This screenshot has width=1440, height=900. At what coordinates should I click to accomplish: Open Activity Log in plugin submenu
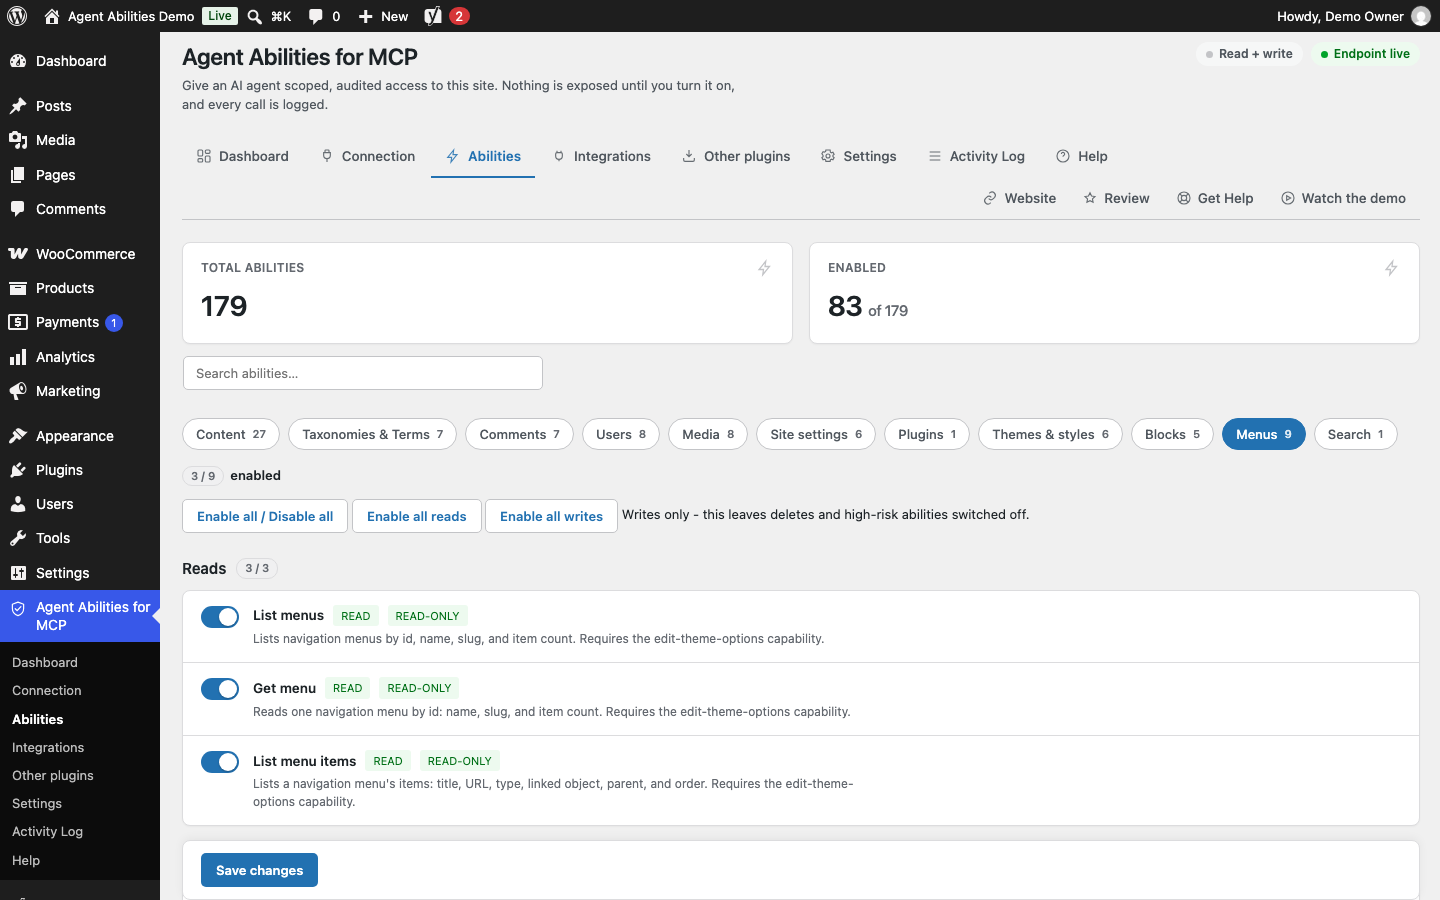click(47, 832)
